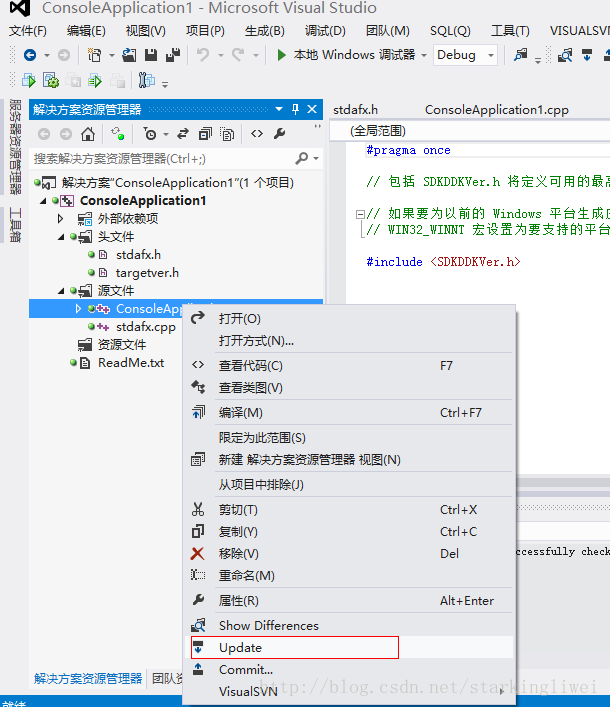Select 复制(Y) in context menu
This screenshot has height=707, width=610.
349,532
